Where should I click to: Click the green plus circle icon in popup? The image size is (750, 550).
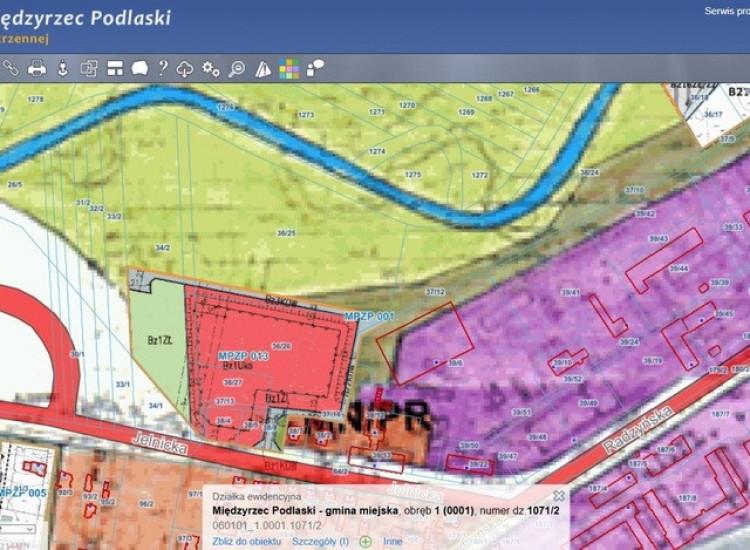click(365, 541)
